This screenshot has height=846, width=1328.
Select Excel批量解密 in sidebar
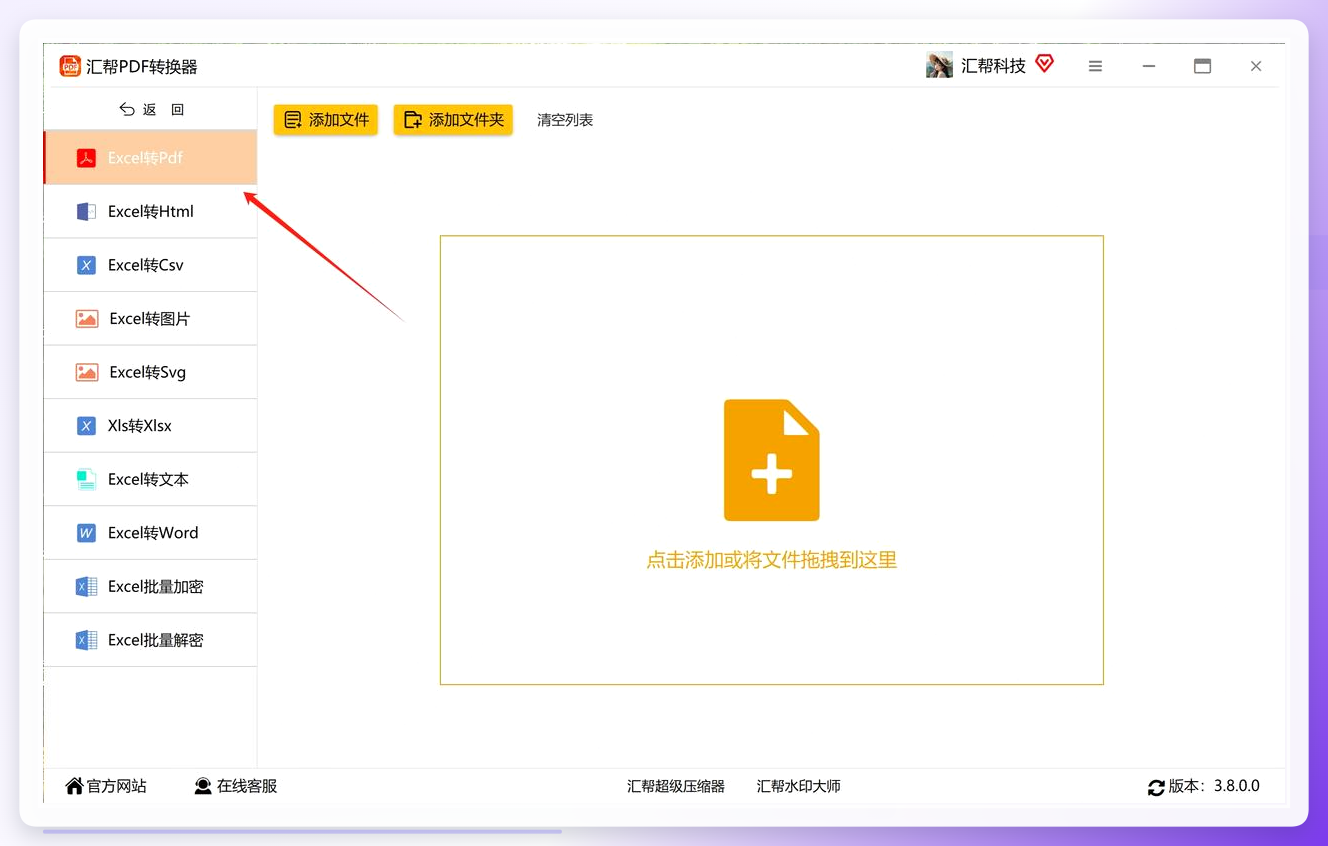point(150,640)
